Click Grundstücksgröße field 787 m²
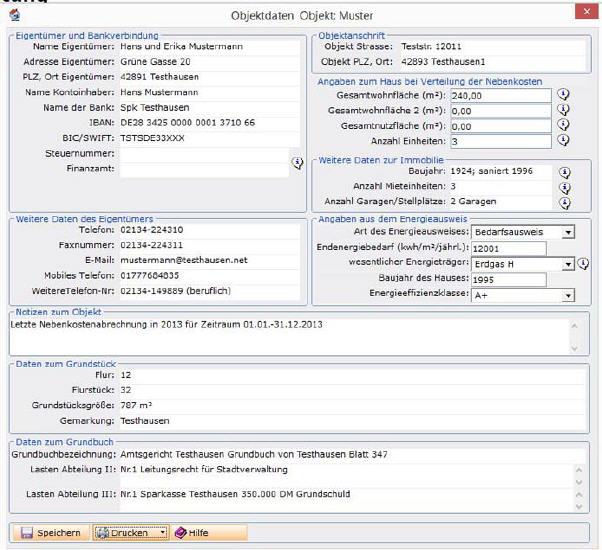Screen dimensions: 602x550 pyautogui.click(x=352, y=406)
